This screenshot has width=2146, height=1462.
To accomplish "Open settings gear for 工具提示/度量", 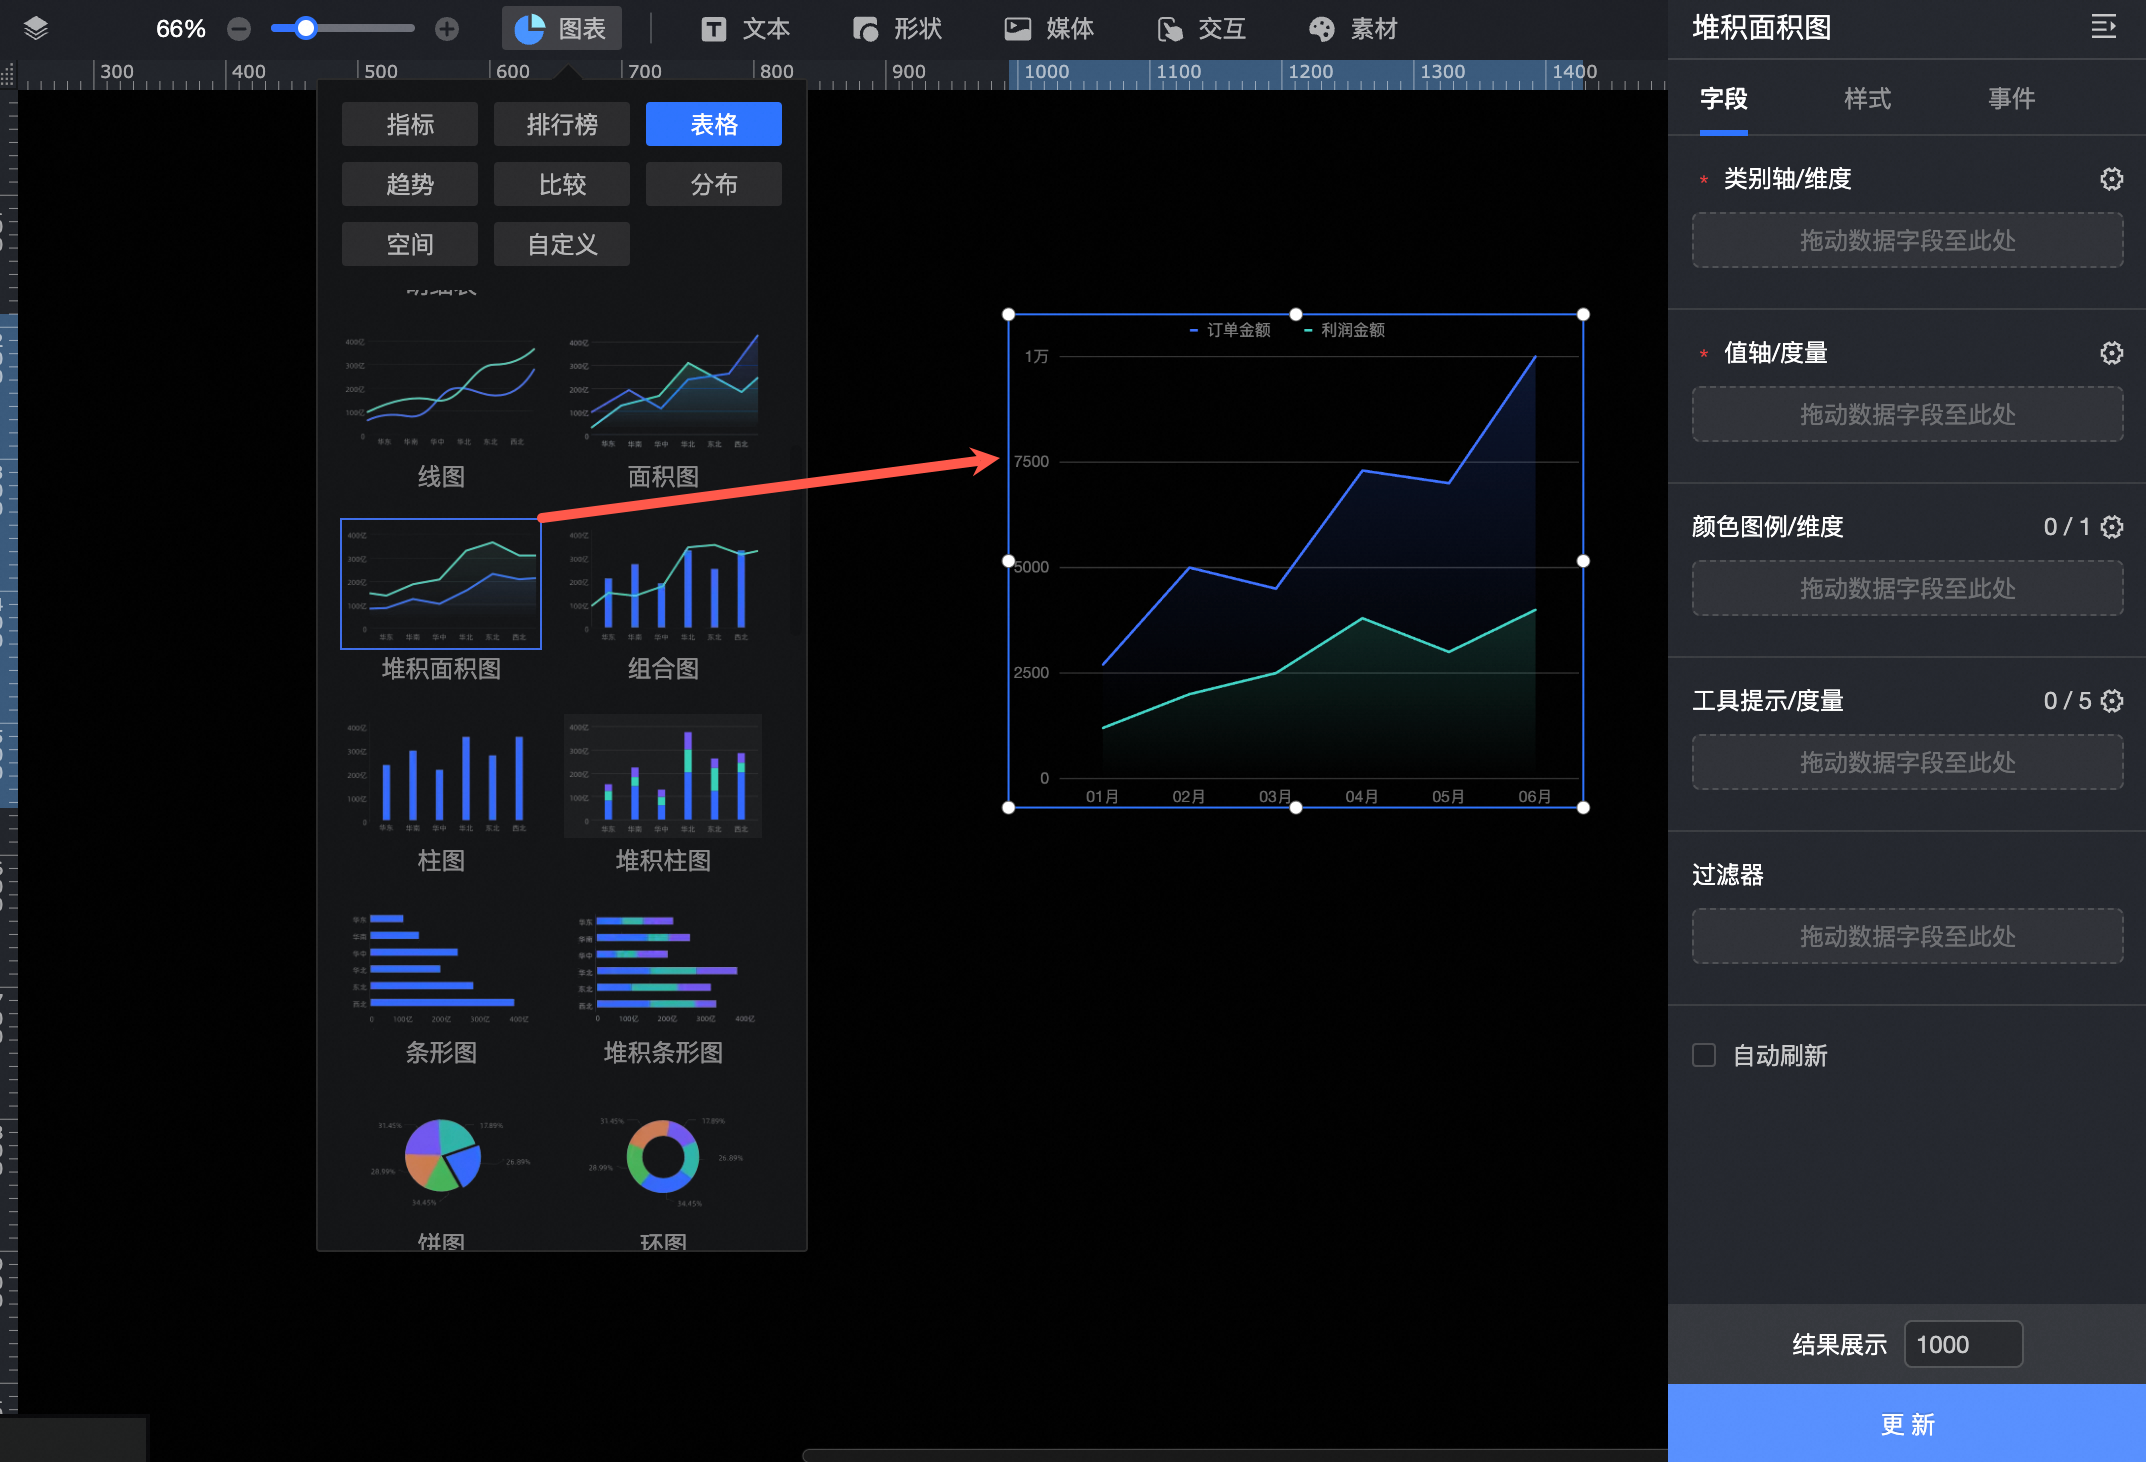I will point(2111,701).
